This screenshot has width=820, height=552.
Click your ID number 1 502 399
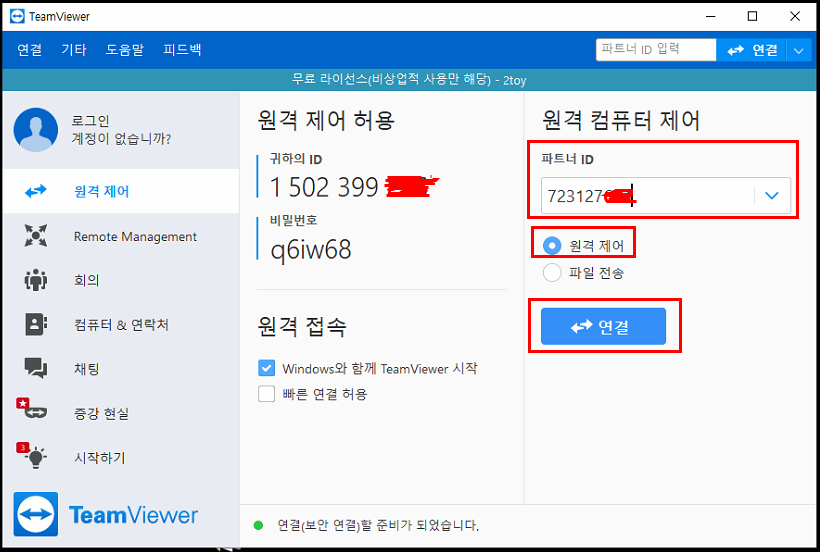(x=324, y=187)
